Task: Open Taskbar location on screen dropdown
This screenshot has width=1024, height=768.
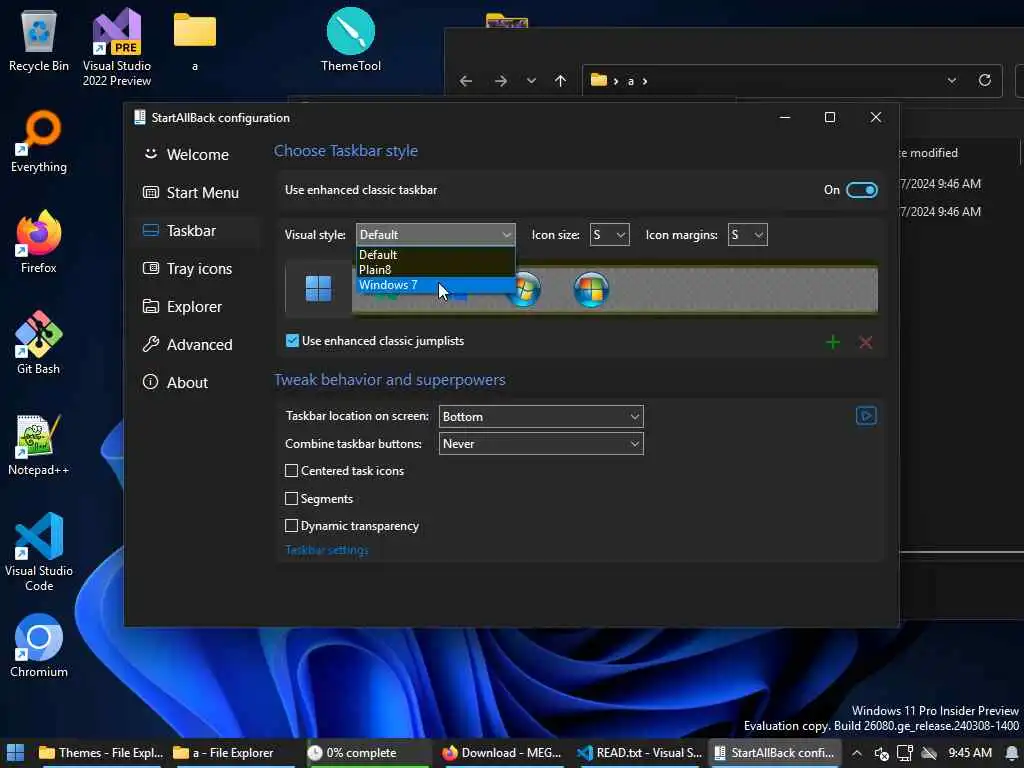Action: 541,417
